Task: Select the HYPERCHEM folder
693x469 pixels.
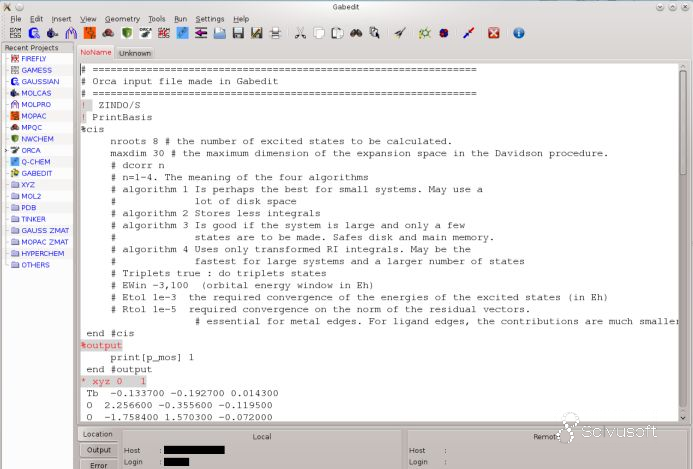Action: (x=42, y=254)
